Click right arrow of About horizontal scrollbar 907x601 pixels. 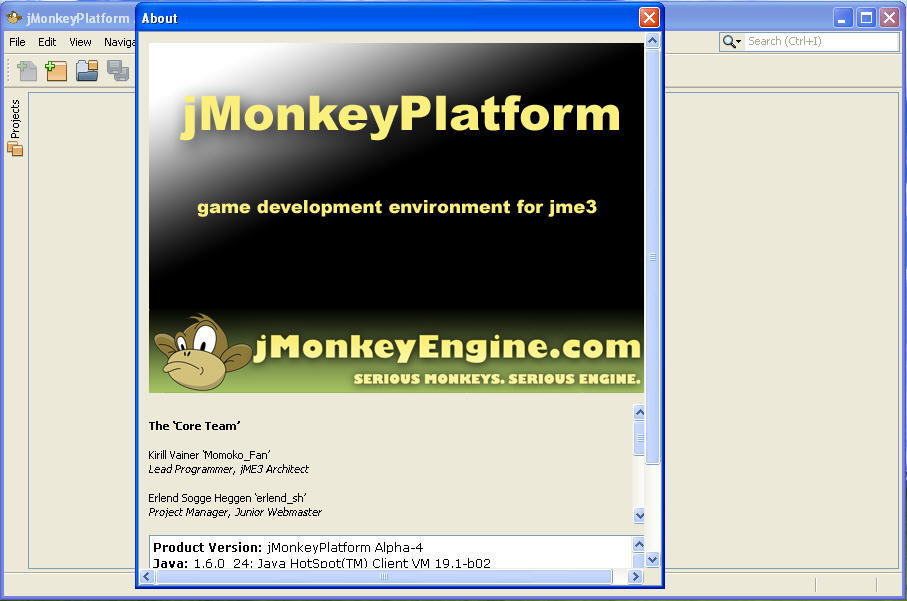pyautogui.click(x=635, y=576)
